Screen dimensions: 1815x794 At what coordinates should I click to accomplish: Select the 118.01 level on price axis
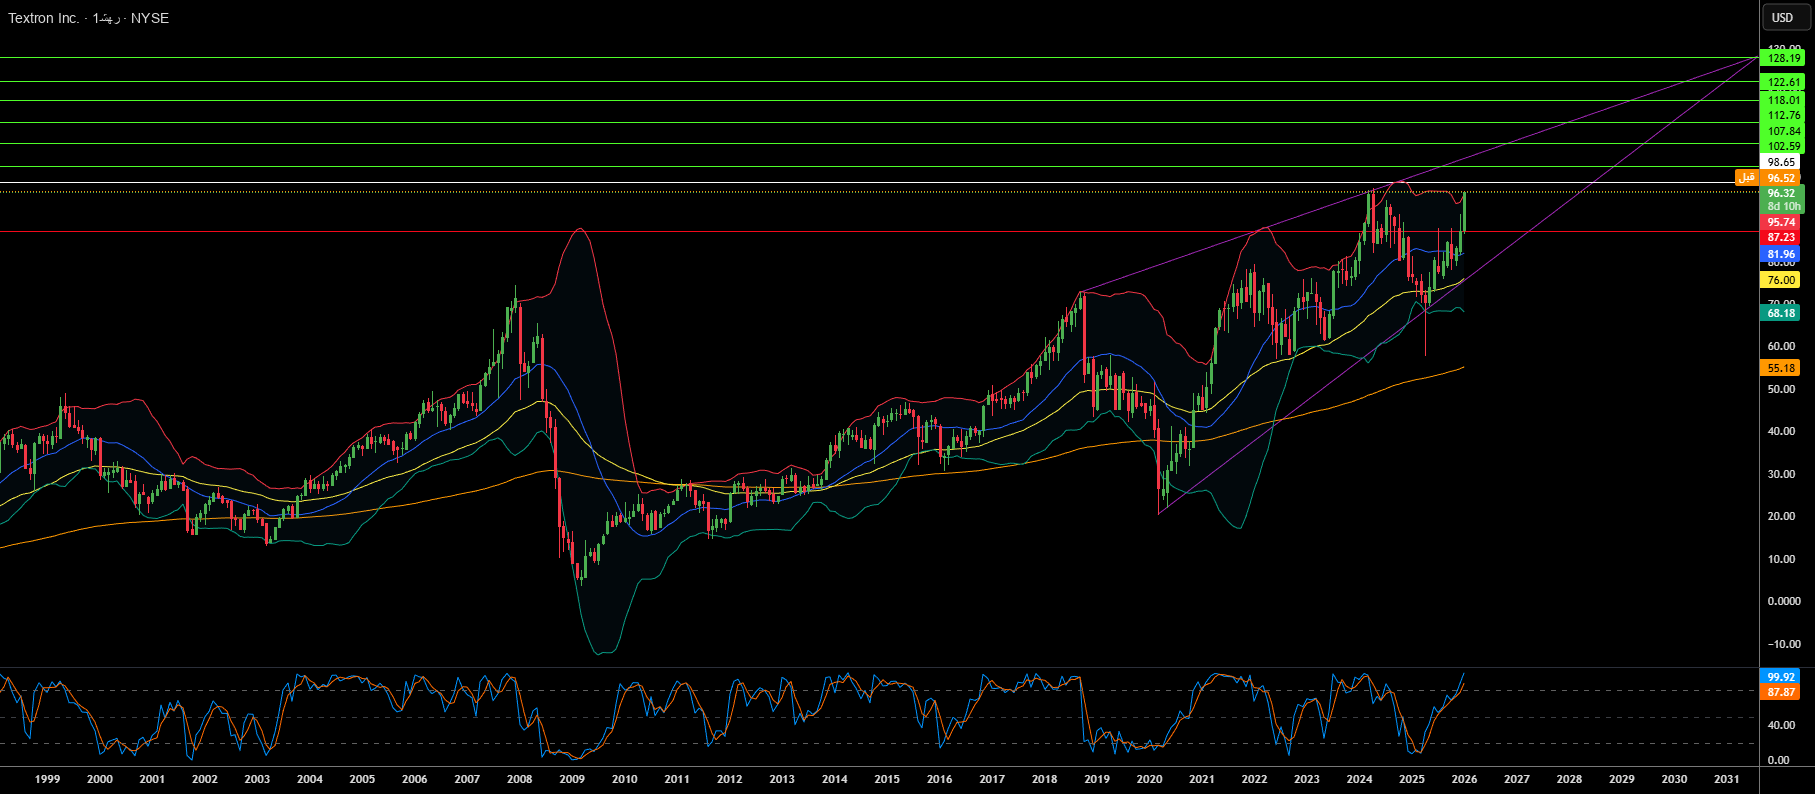(1784, 100)
